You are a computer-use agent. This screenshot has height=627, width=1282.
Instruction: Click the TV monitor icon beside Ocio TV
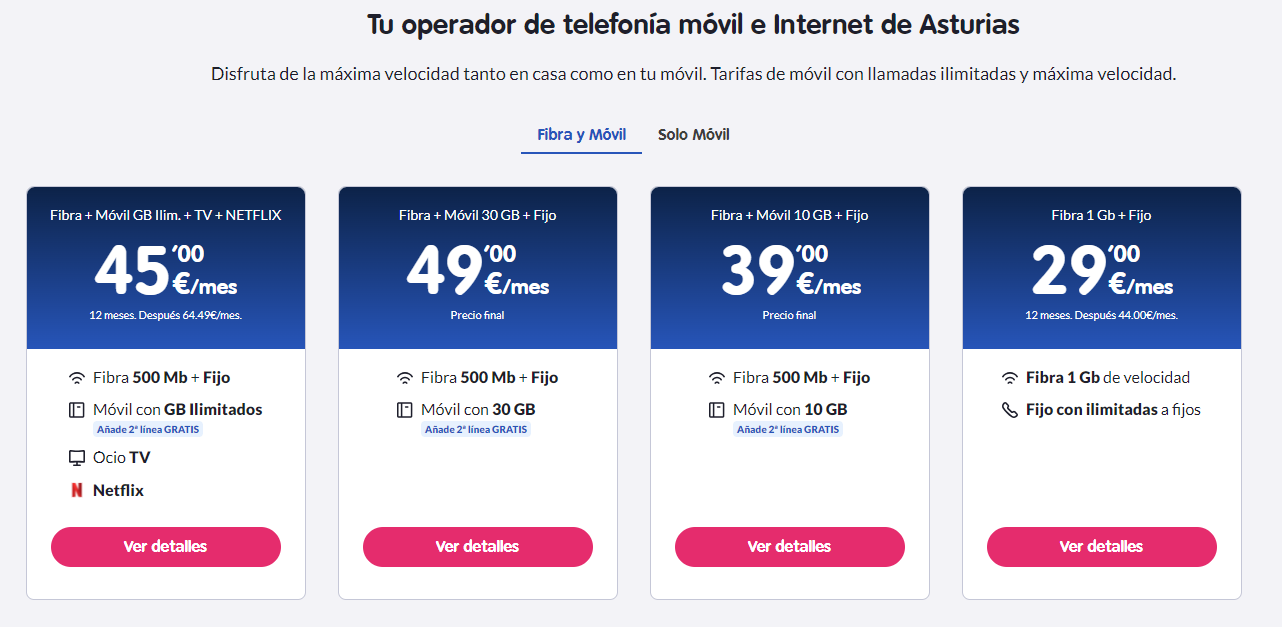pyautogui.click(x=78, y=456)
